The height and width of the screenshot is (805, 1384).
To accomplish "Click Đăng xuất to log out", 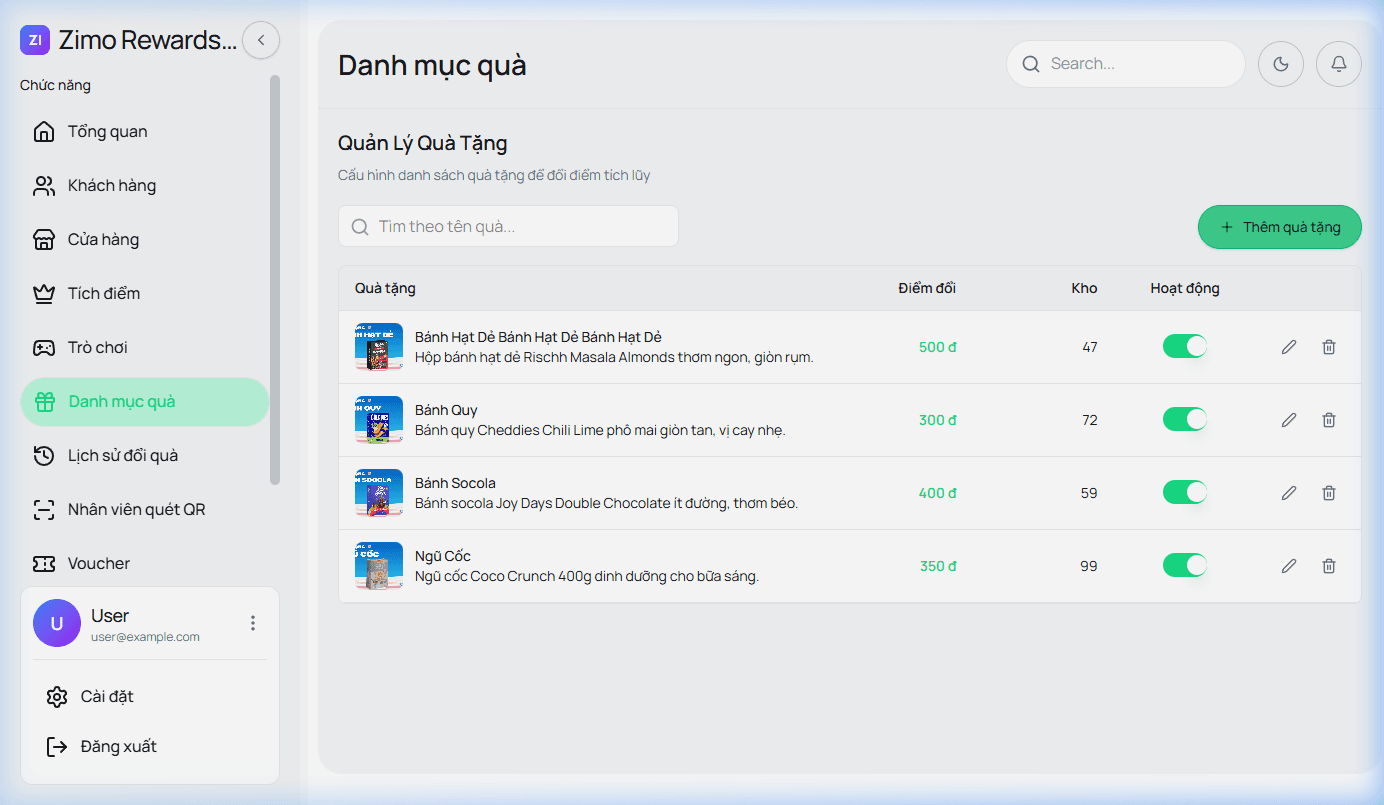I will click(118, 747).
